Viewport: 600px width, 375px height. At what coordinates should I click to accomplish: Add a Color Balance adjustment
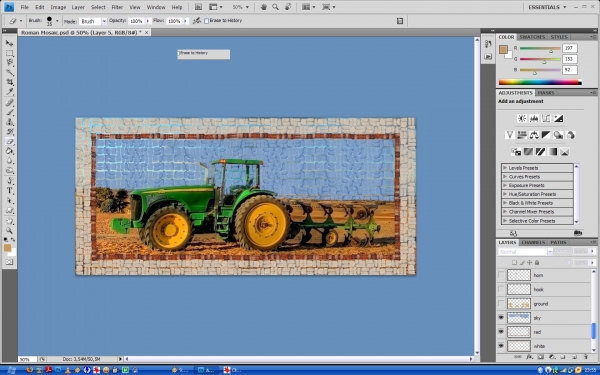[534, 135]
